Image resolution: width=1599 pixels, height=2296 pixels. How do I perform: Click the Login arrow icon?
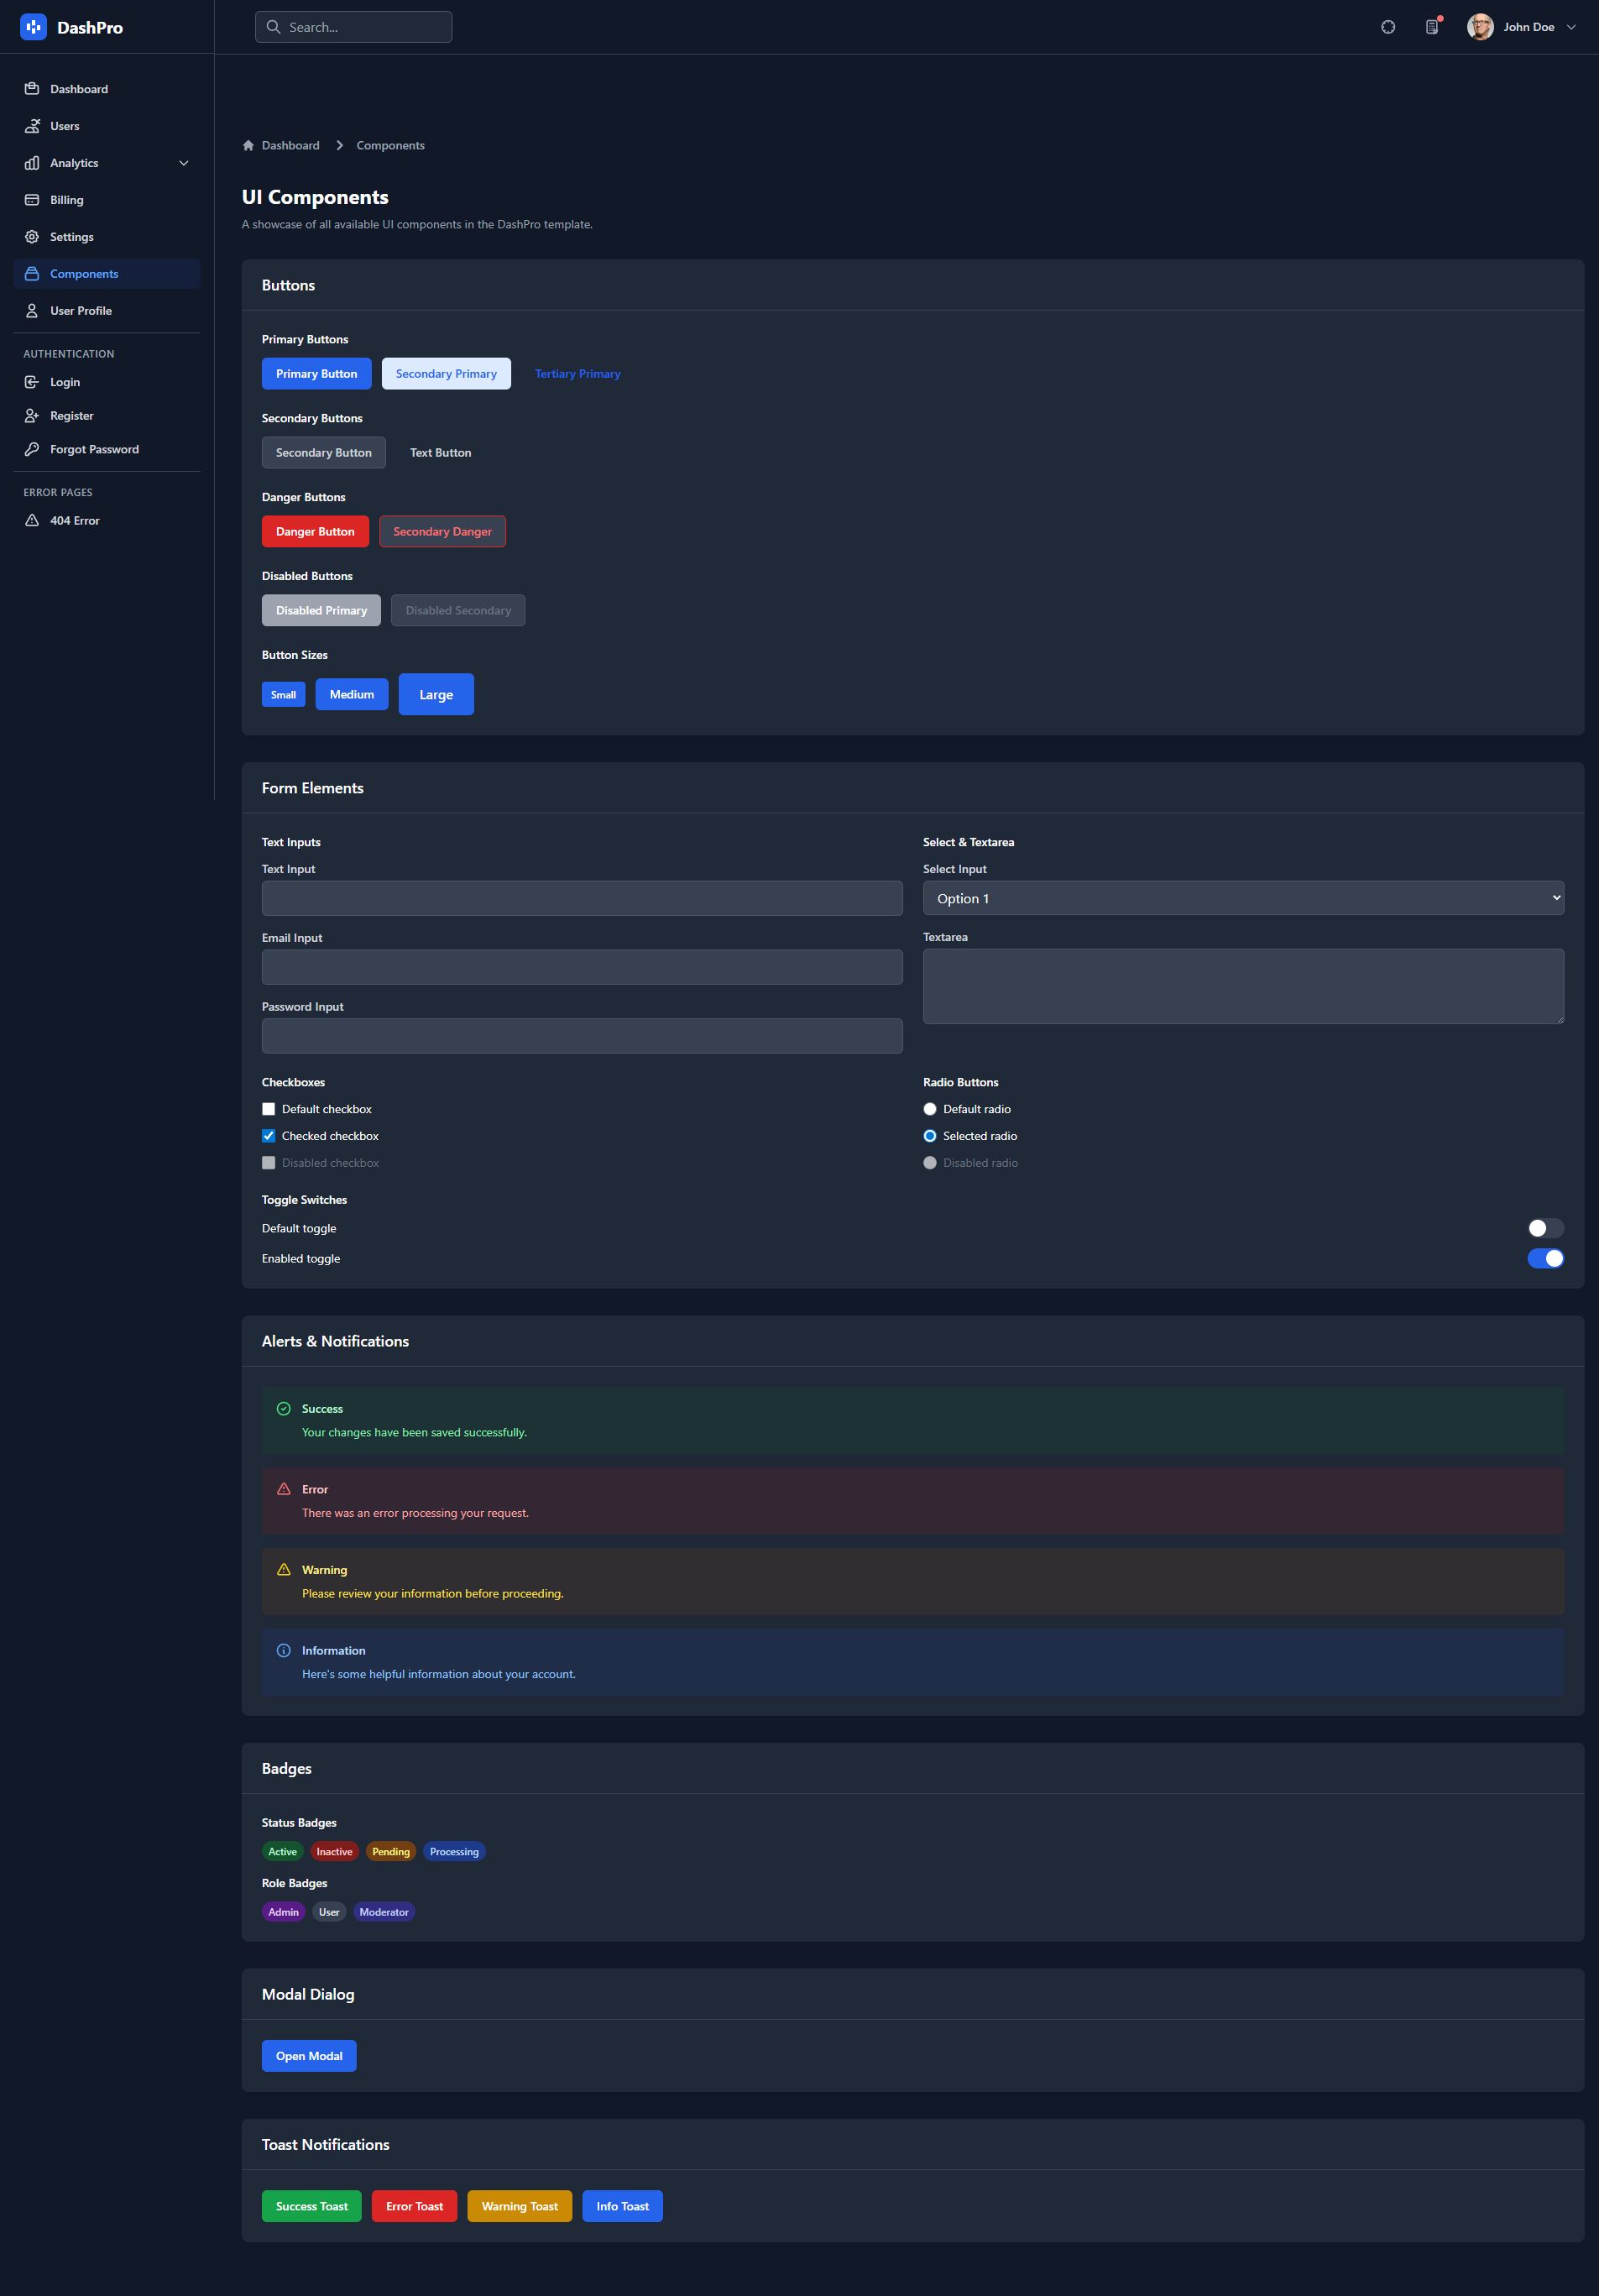32,382
